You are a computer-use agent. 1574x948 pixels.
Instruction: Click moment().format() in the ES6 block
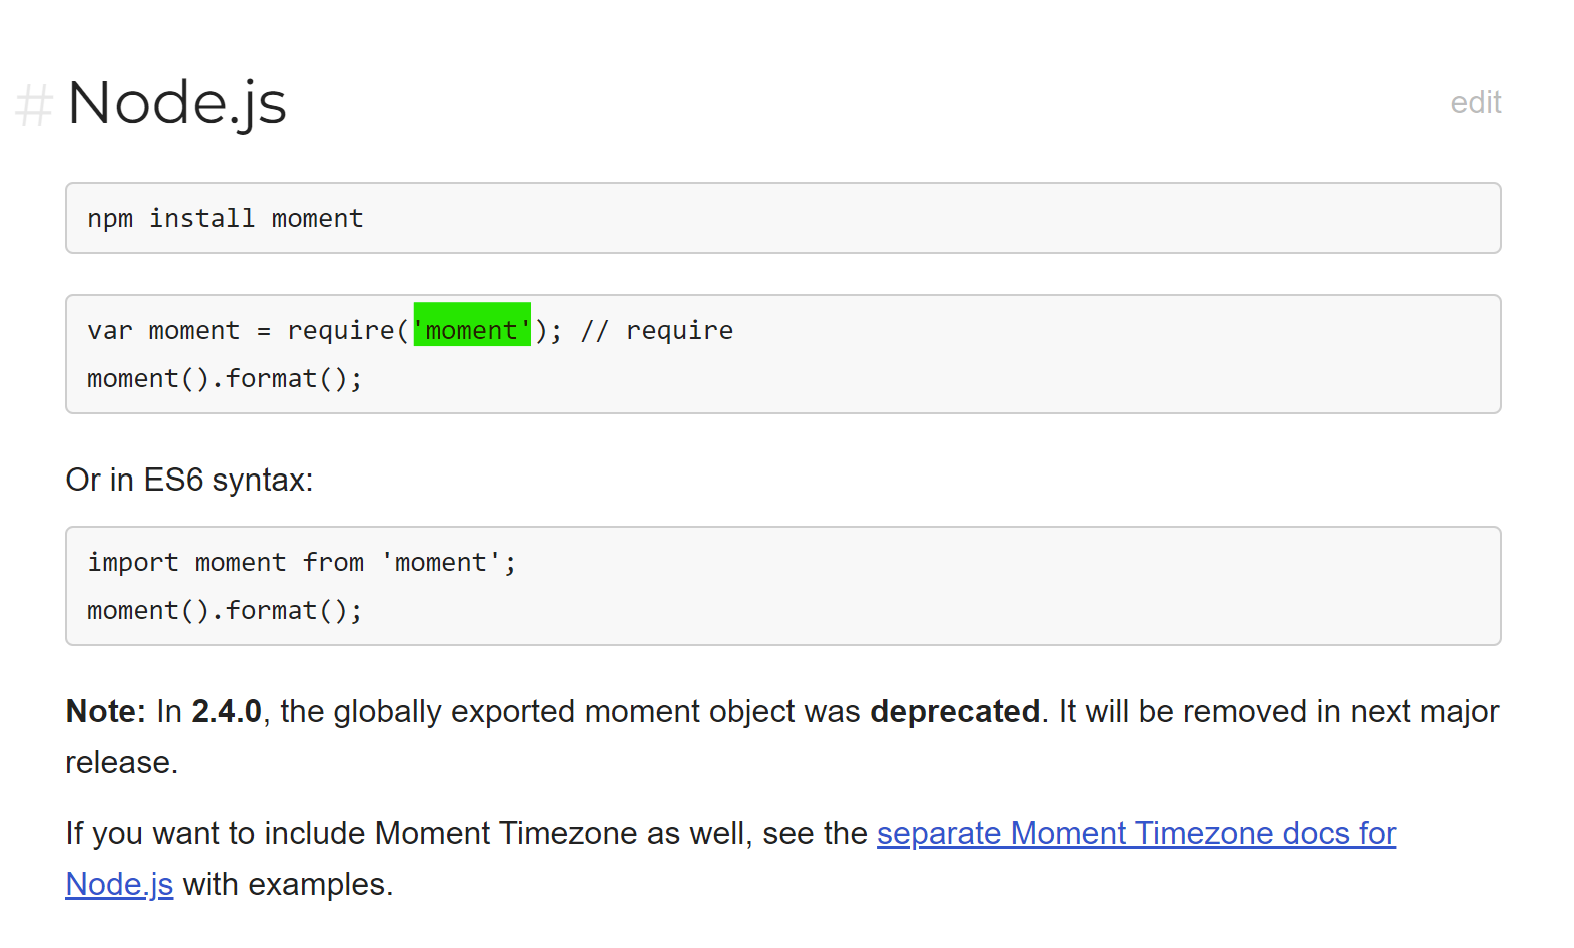(224, 610)
